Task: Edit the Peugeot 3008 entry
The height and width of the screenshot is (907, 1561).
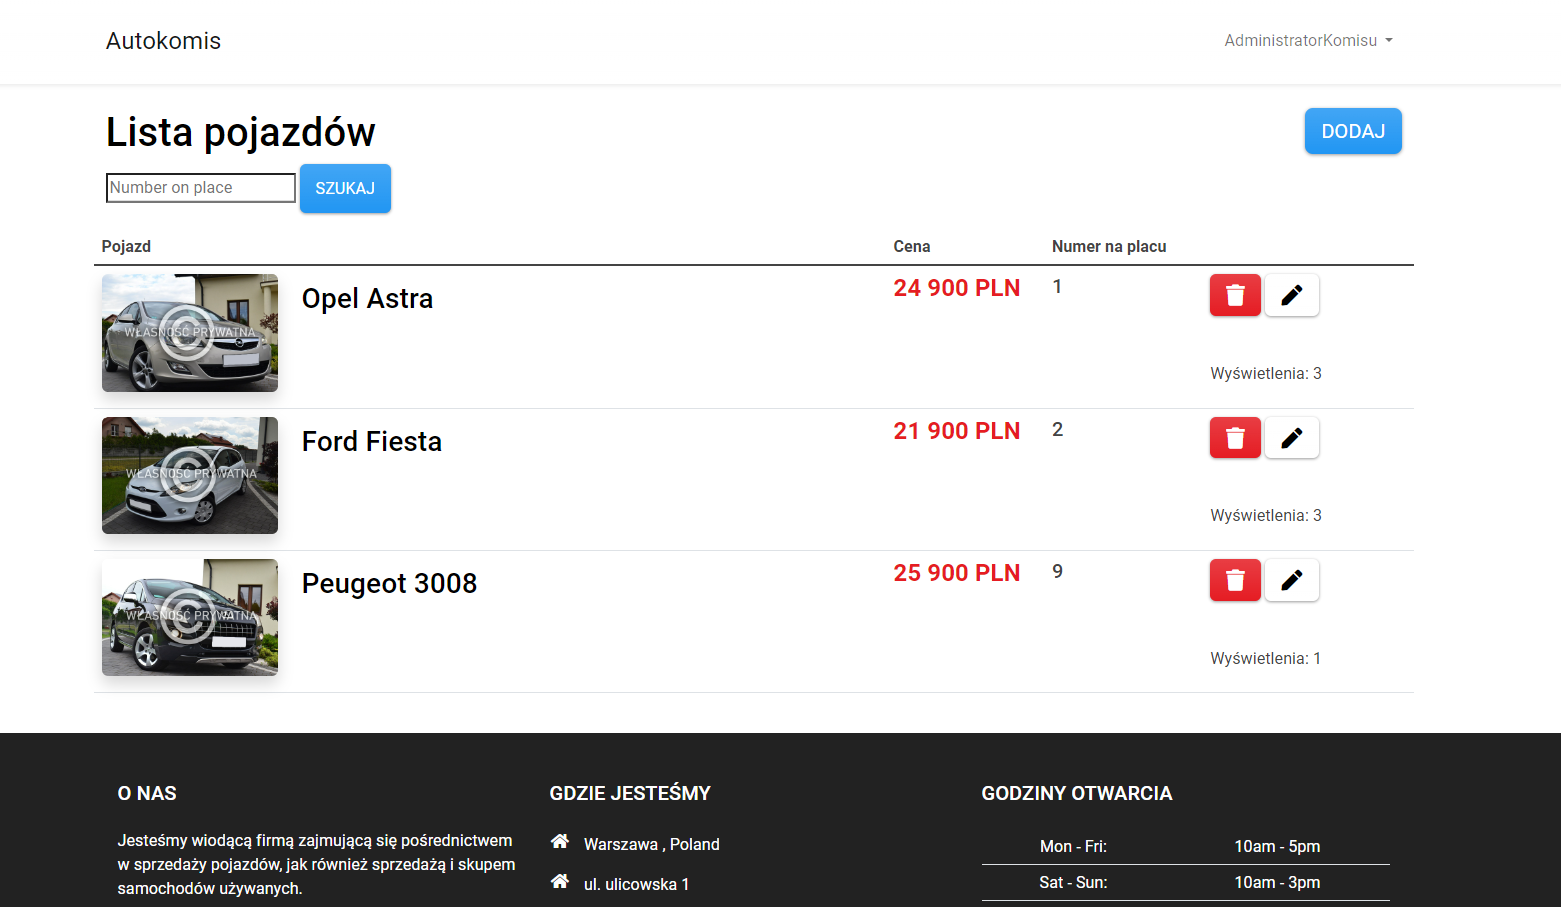Action: coord(1292,580)
